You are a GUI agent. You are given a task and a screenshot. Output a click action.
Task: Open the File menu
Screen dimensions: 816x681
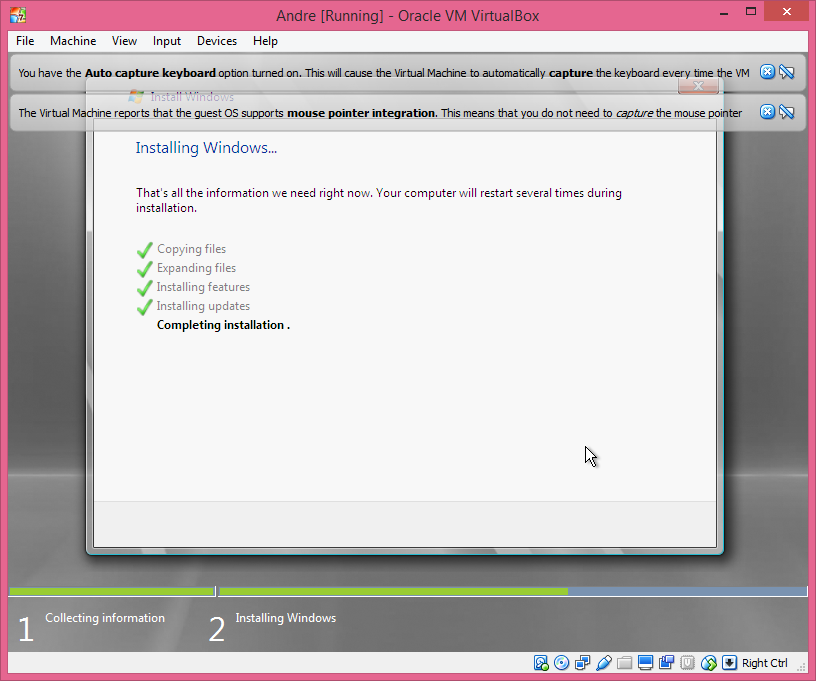coord(25,41)
